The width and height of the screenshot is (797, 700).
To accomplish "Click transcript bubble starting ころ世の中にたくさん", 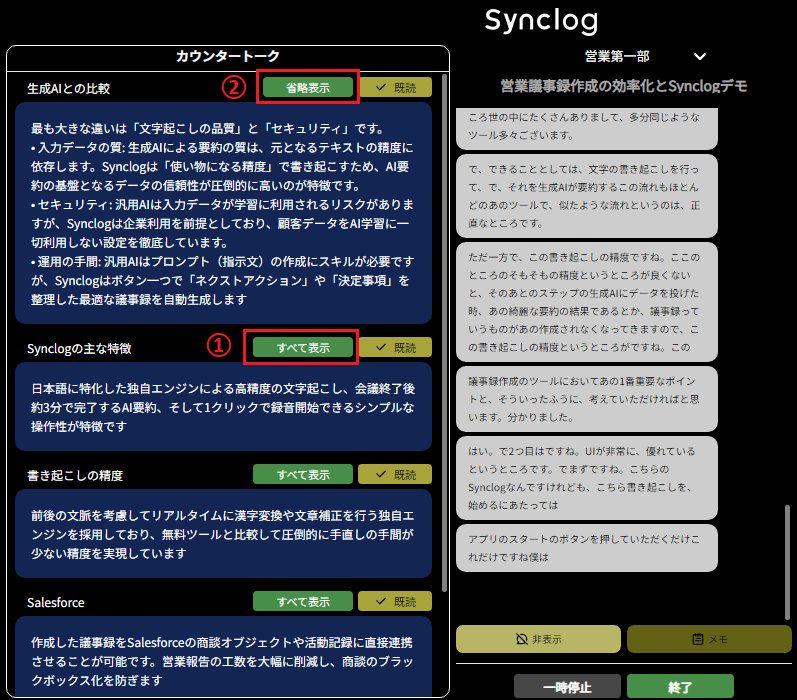I will [587, 128].
